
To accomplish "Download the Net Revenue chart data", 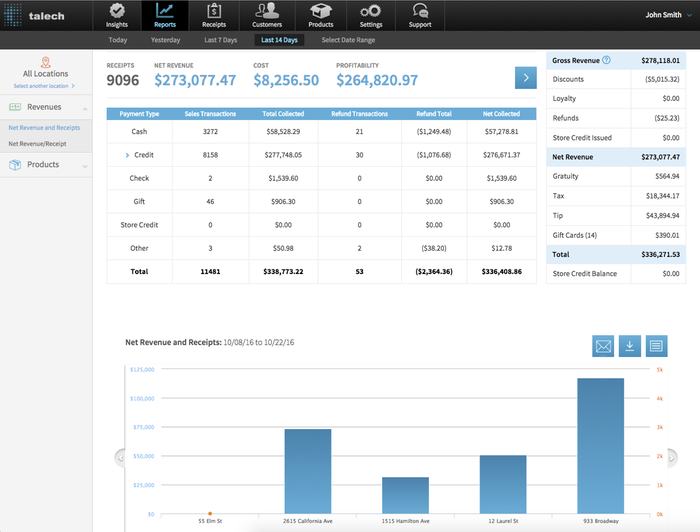I will pos(630,346).
